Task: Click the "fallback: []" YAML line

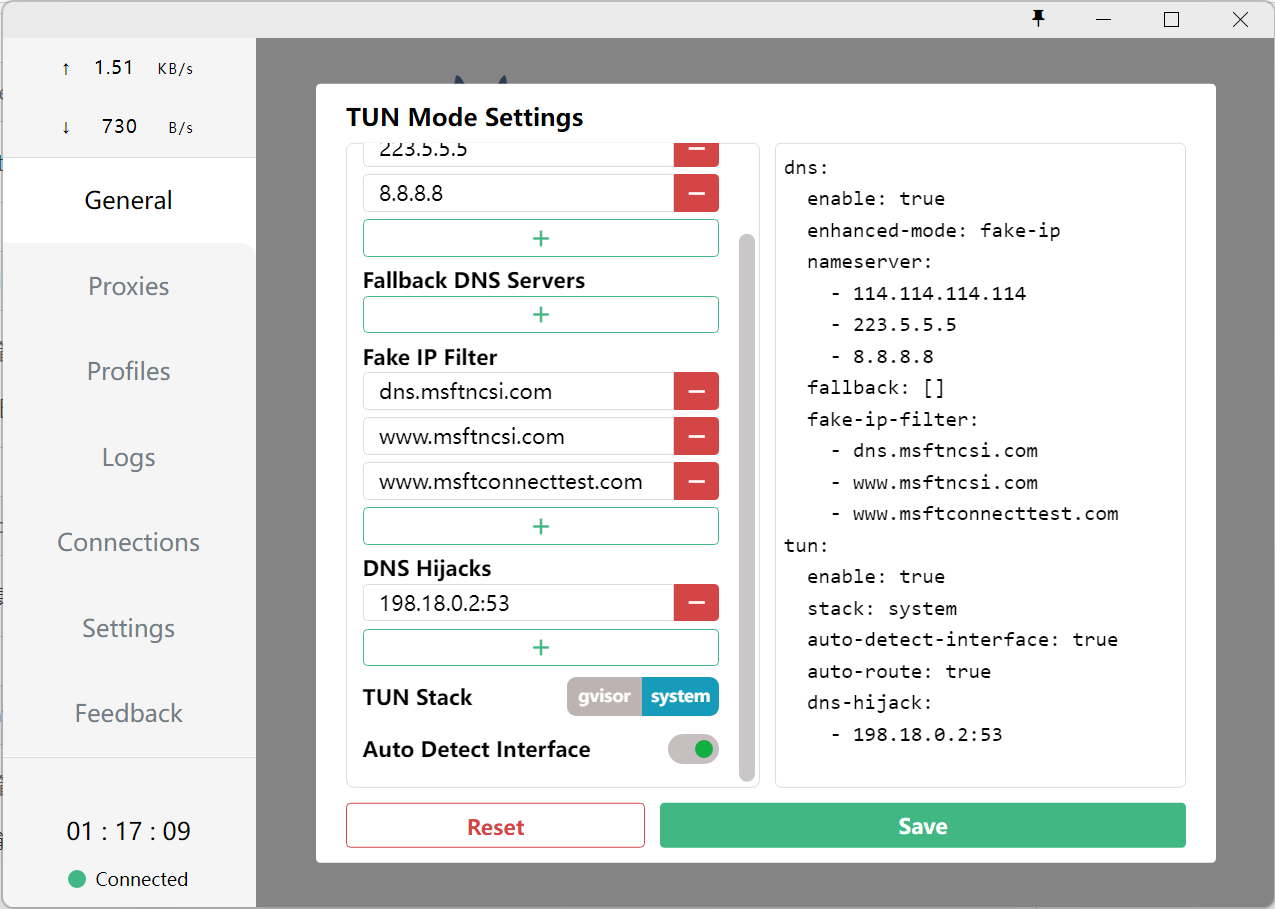Action: pyautogui.click(x=876, y=388)
